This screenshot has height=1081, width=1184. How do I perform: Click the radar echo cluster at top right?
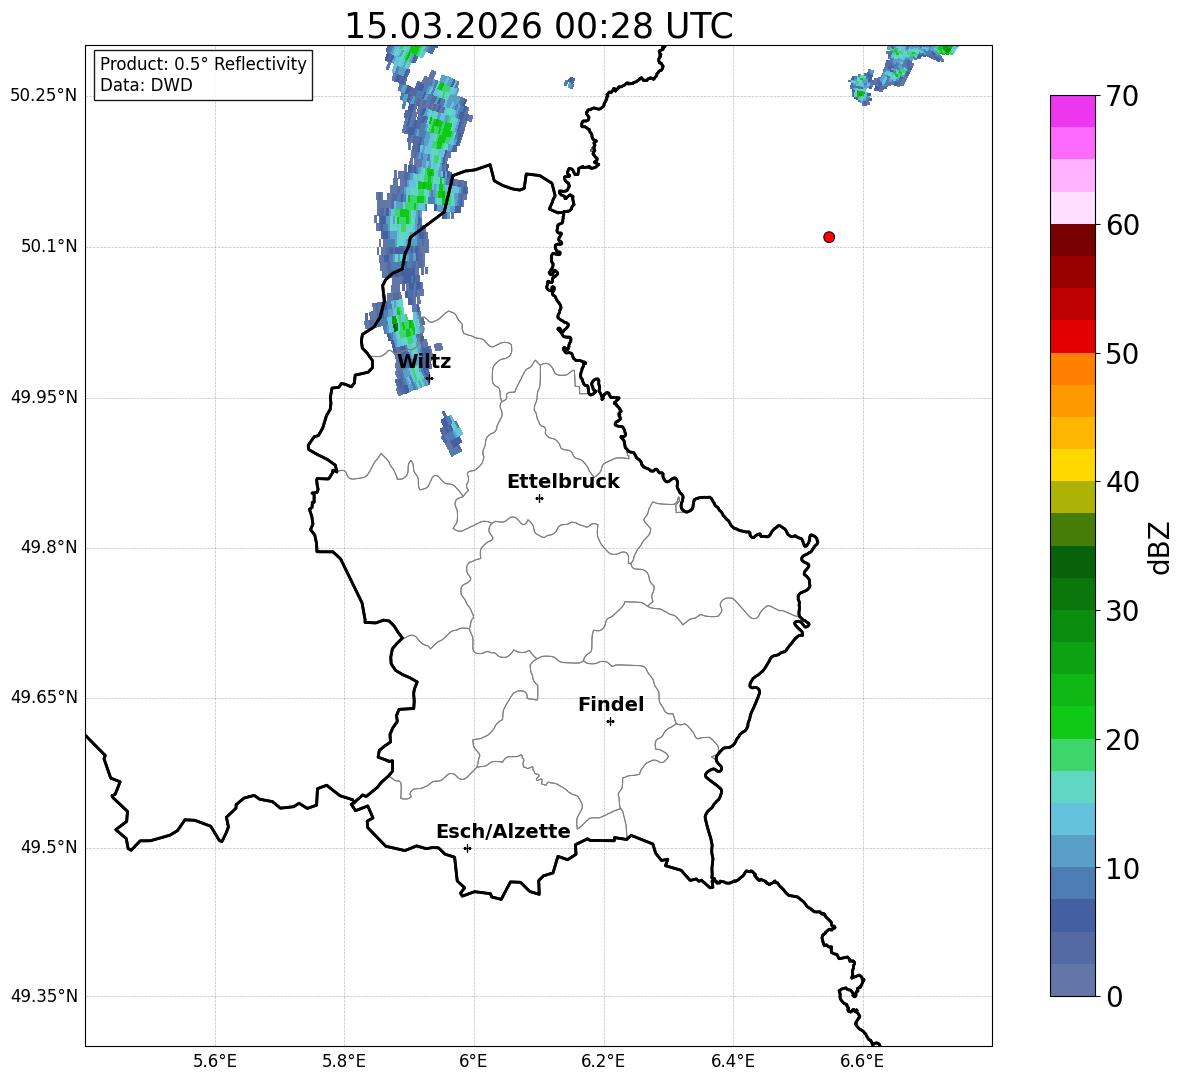point(902,69)
